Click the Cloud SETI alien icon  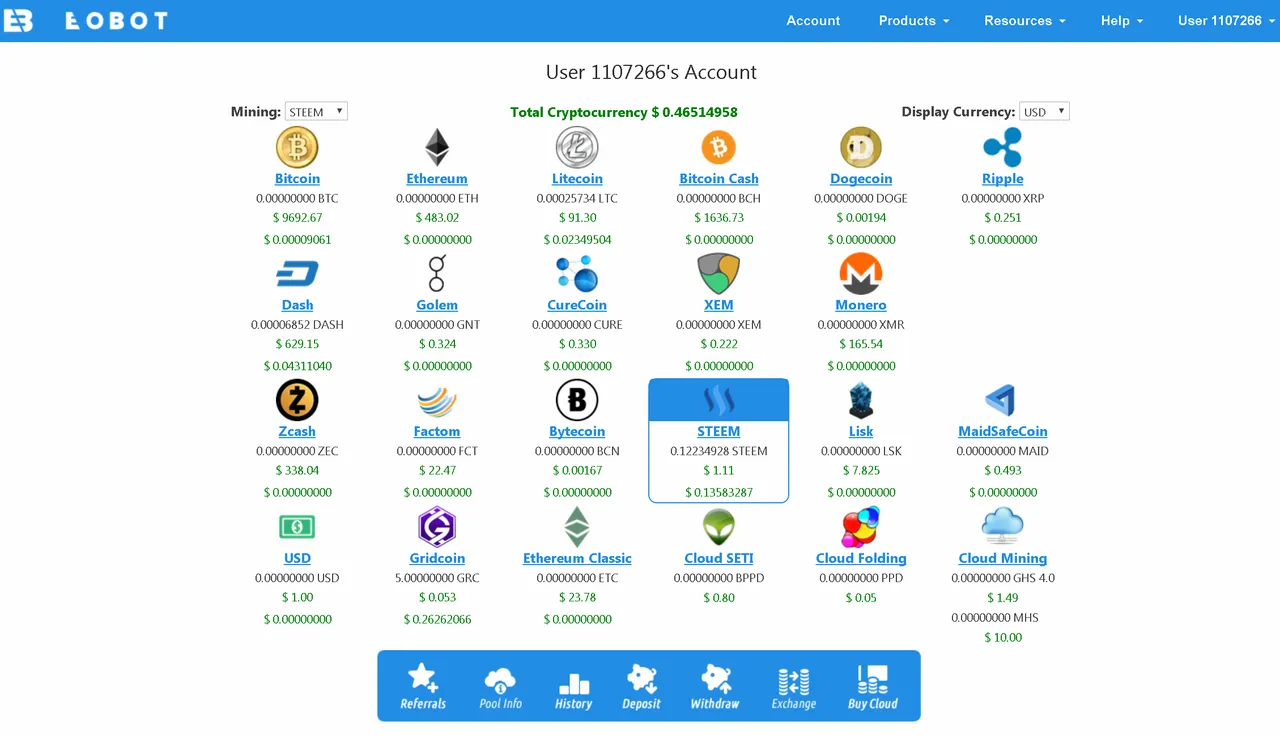[718, 527]
